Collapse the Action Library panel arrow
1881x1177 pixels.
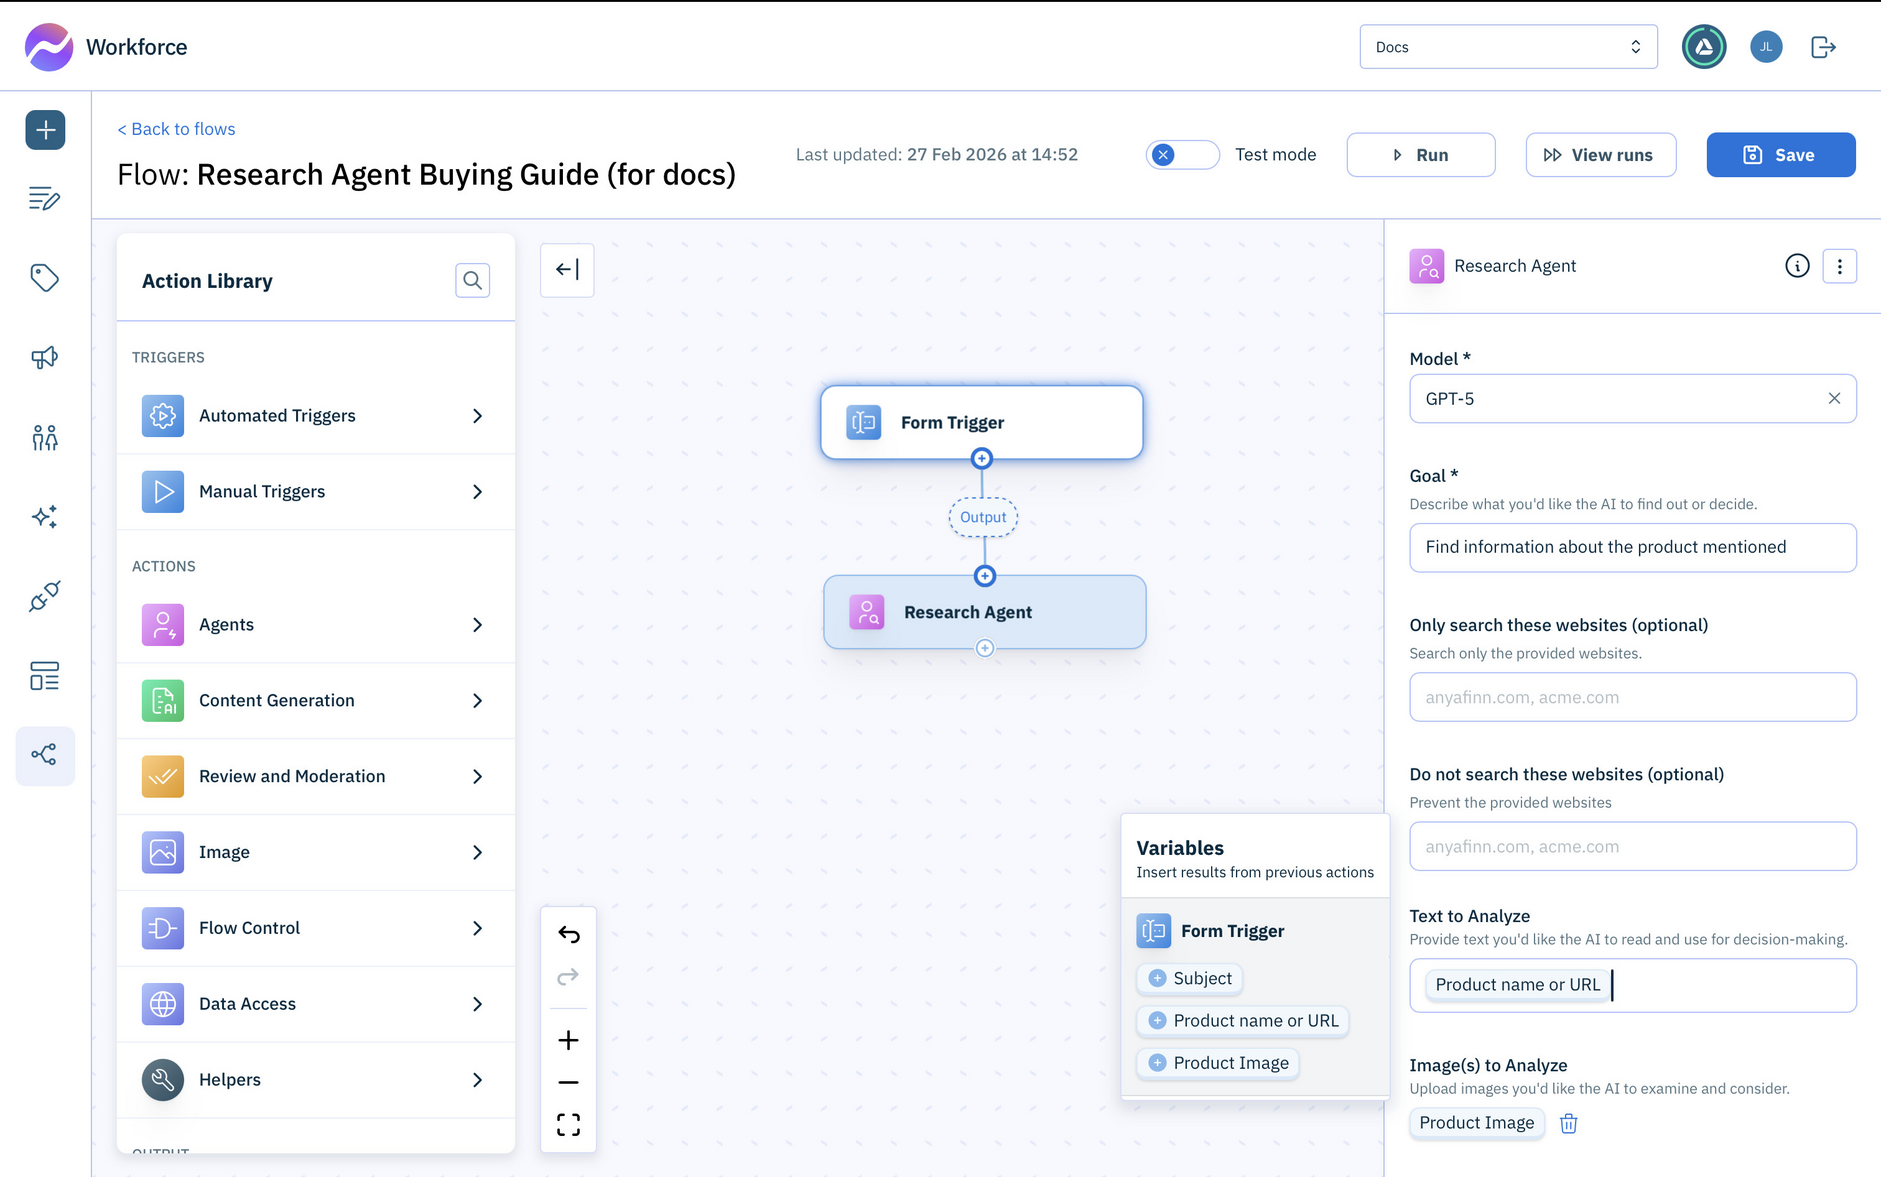coord(567,269)
